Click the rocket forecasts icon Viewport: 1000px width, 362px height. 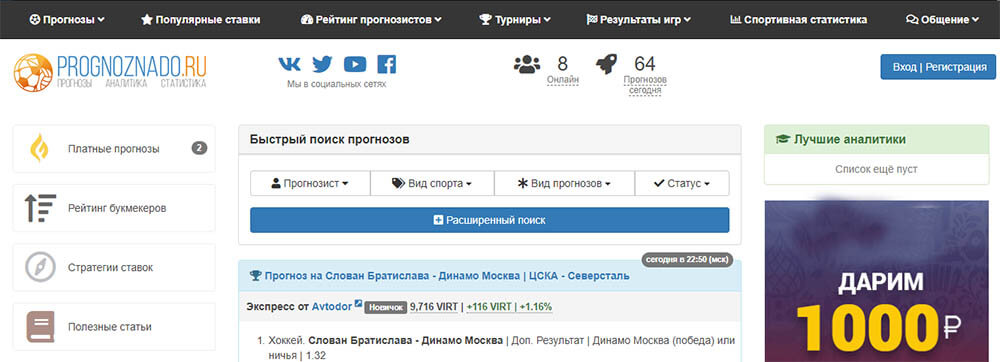[x=607, y=64]
